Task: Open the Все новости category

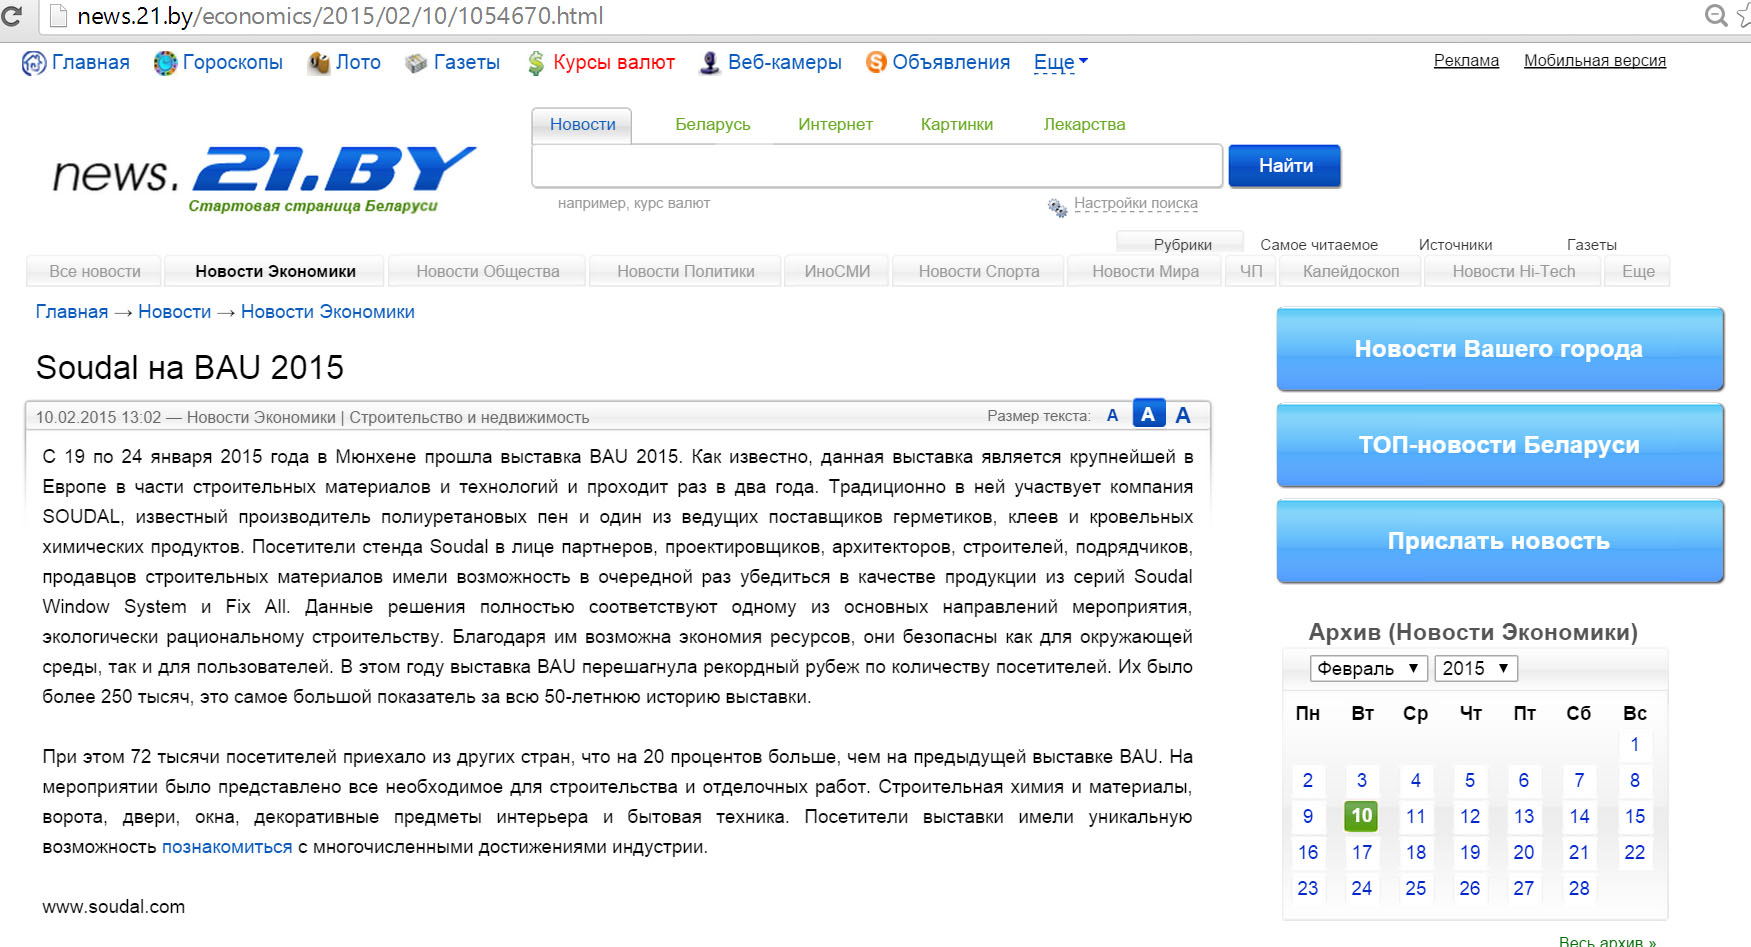Action: coord(95,271)
